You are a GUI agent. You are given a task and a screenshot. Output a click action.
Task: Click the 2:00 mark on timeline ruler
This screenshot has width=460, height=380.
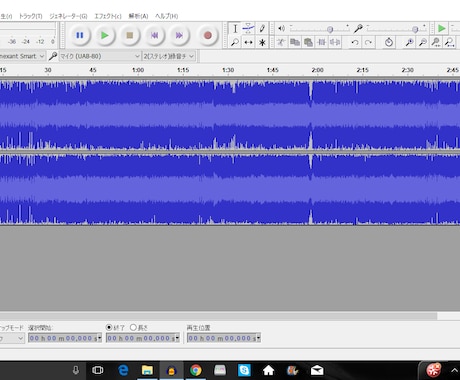[318, 70]
